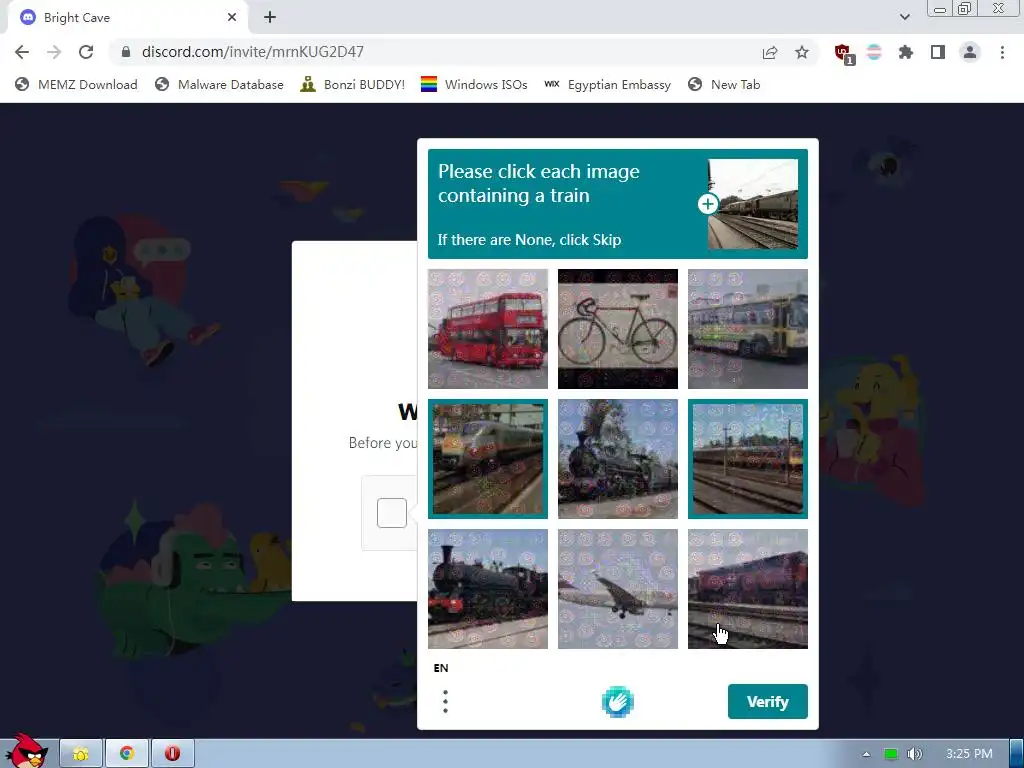
Task: Open the Bonzi BUDDY! bookmark
Action: 353,85
